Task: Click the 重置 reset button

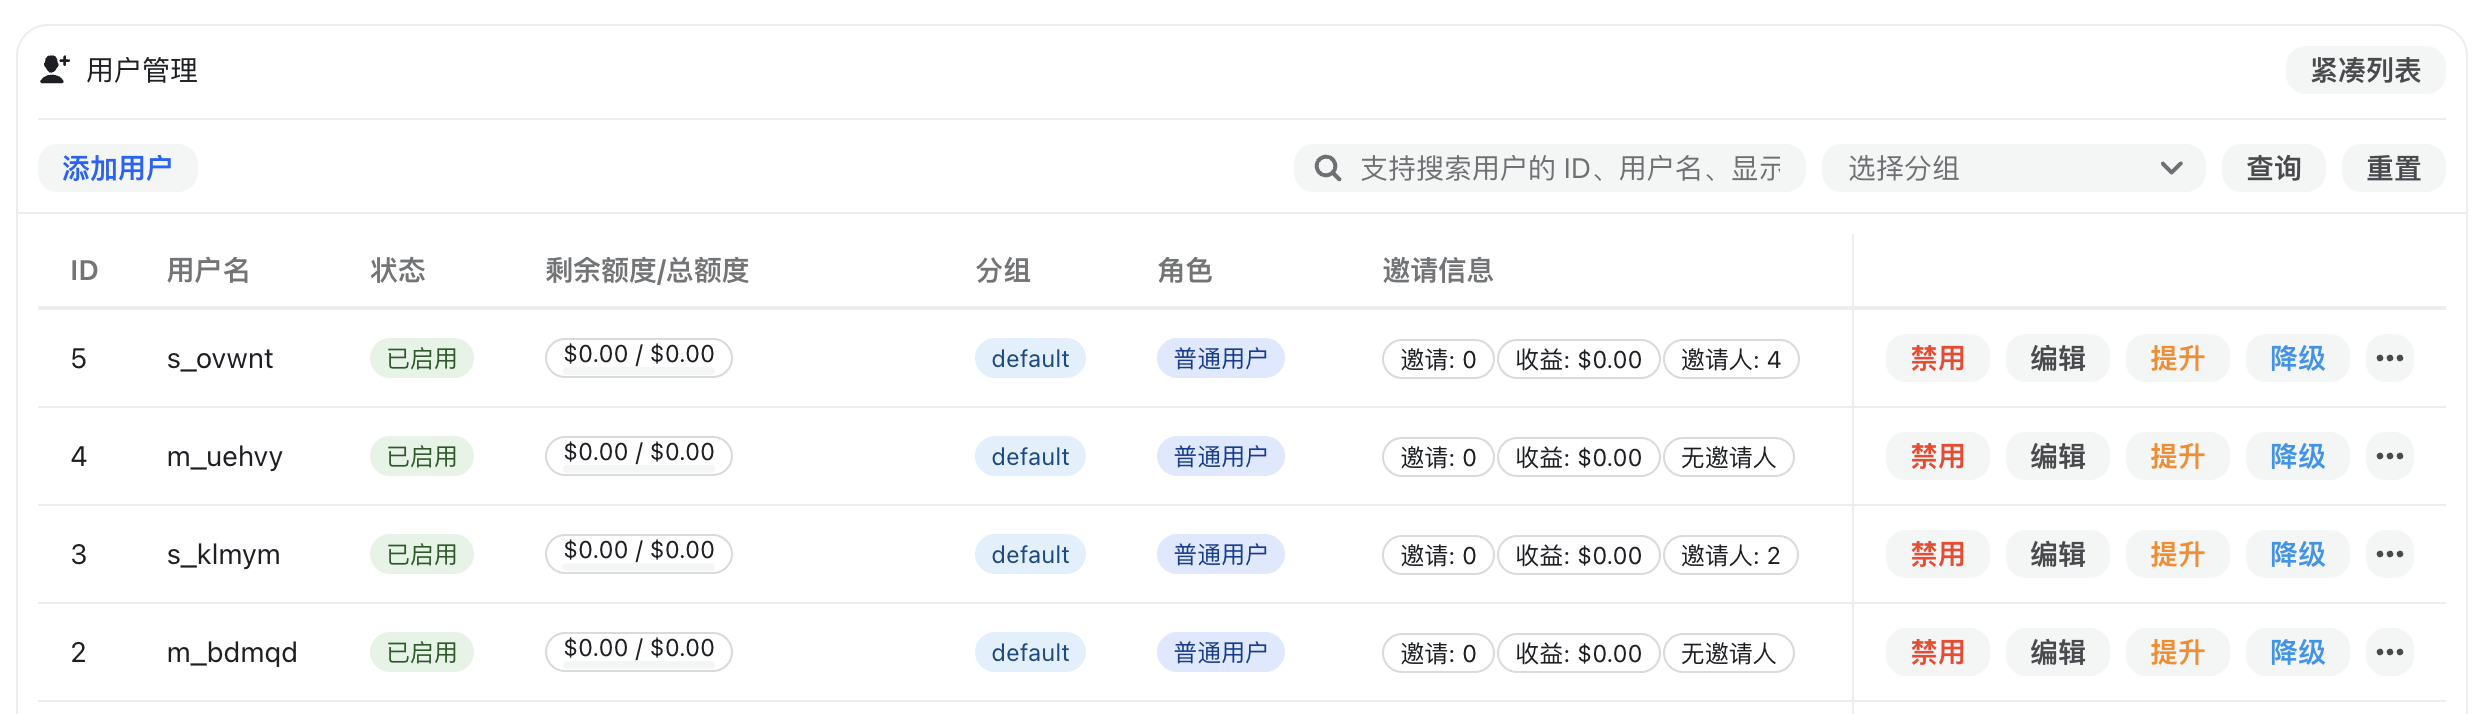Action: click(x=2393, y=168)
